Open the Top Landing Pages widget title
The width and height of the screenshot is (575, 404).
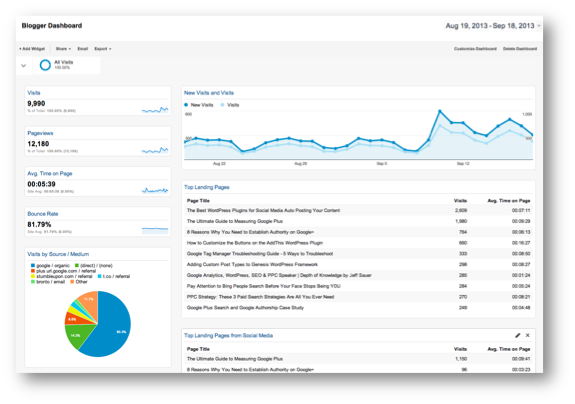coord(206,187)
